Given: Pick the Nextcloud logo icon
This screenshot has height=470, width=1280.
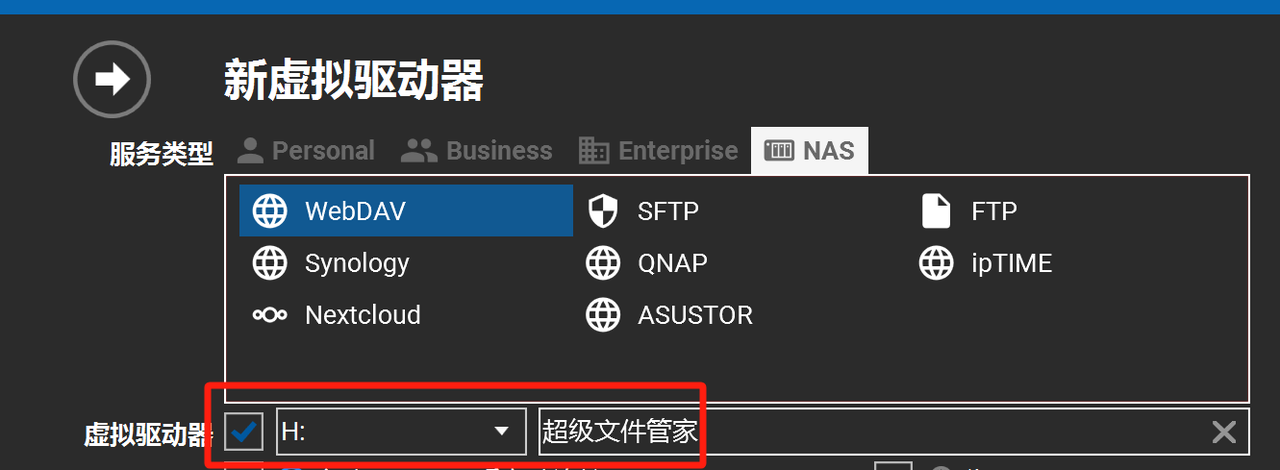Looking at the screenshot, I should [270, 315].
